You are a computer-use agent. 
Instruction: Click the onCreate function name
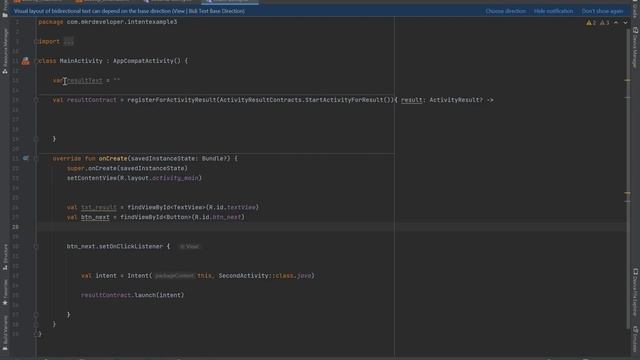point(113,159)
